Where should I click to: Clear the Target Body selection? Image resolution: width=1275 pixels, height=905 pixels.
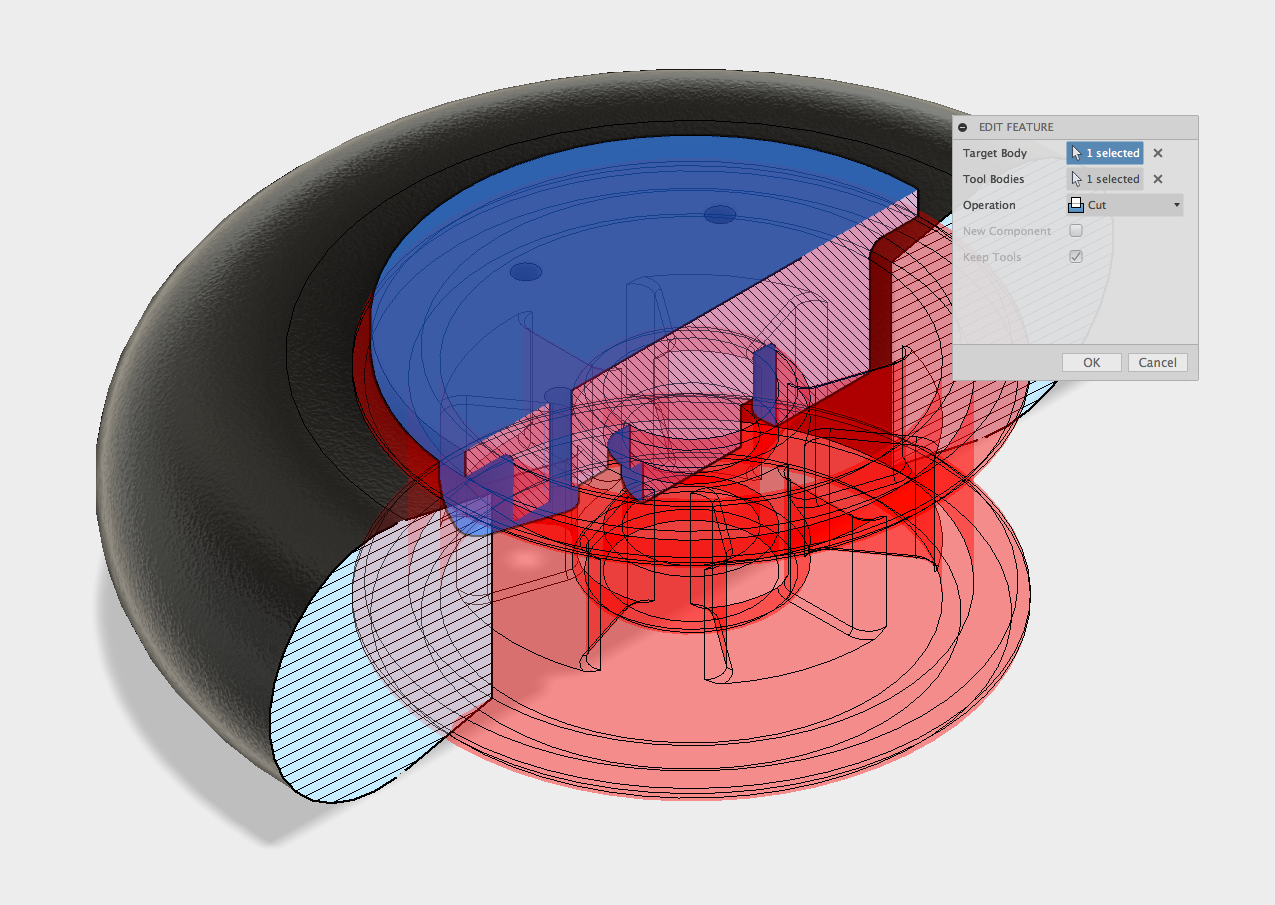click(x=1158, y=153)
